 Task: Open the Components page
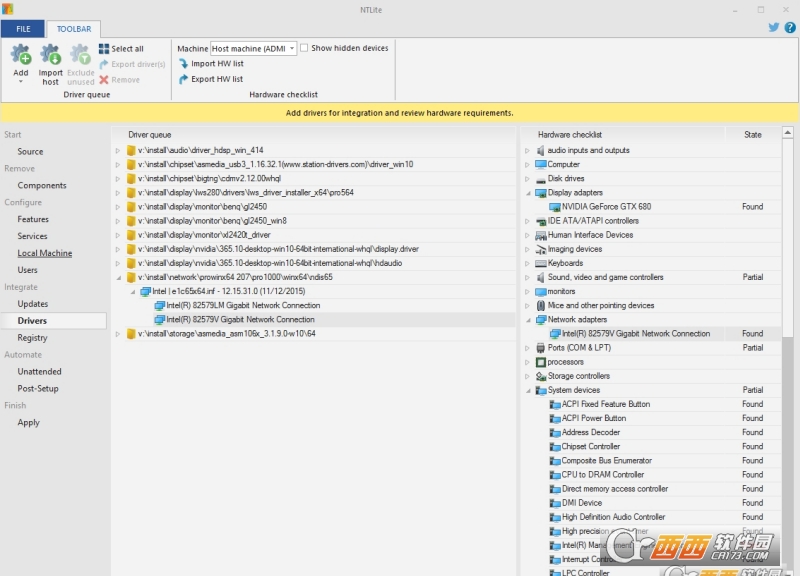coord(42,185)
